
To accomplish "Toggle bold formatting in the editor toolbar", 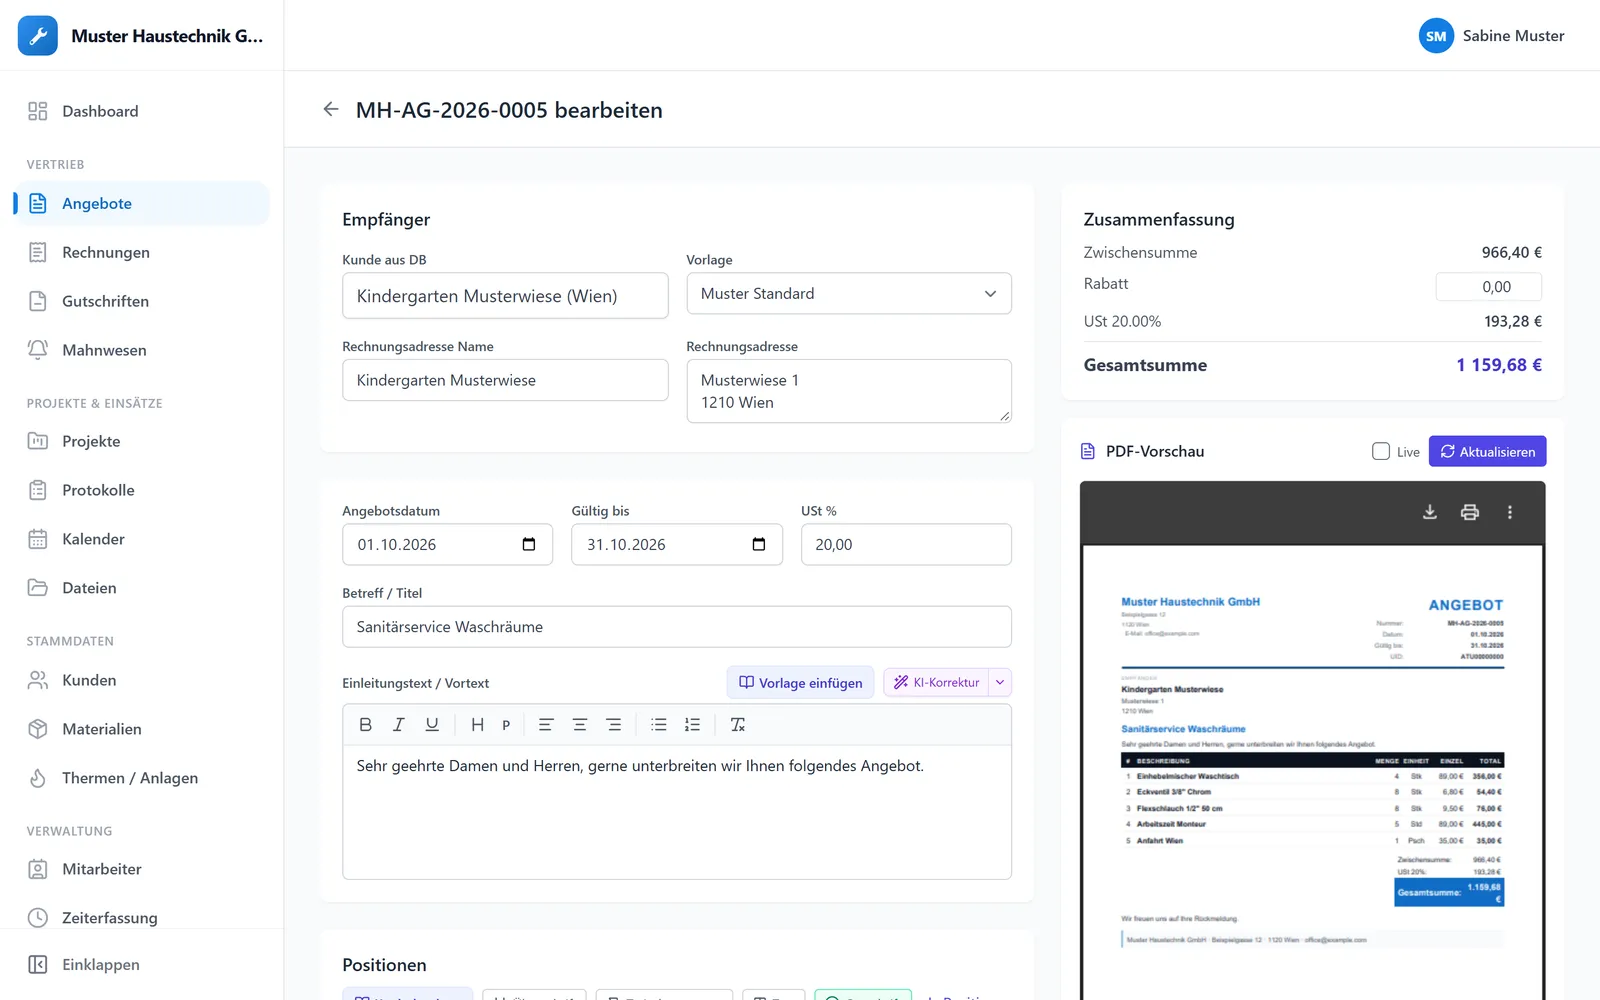I will (365, 725).
